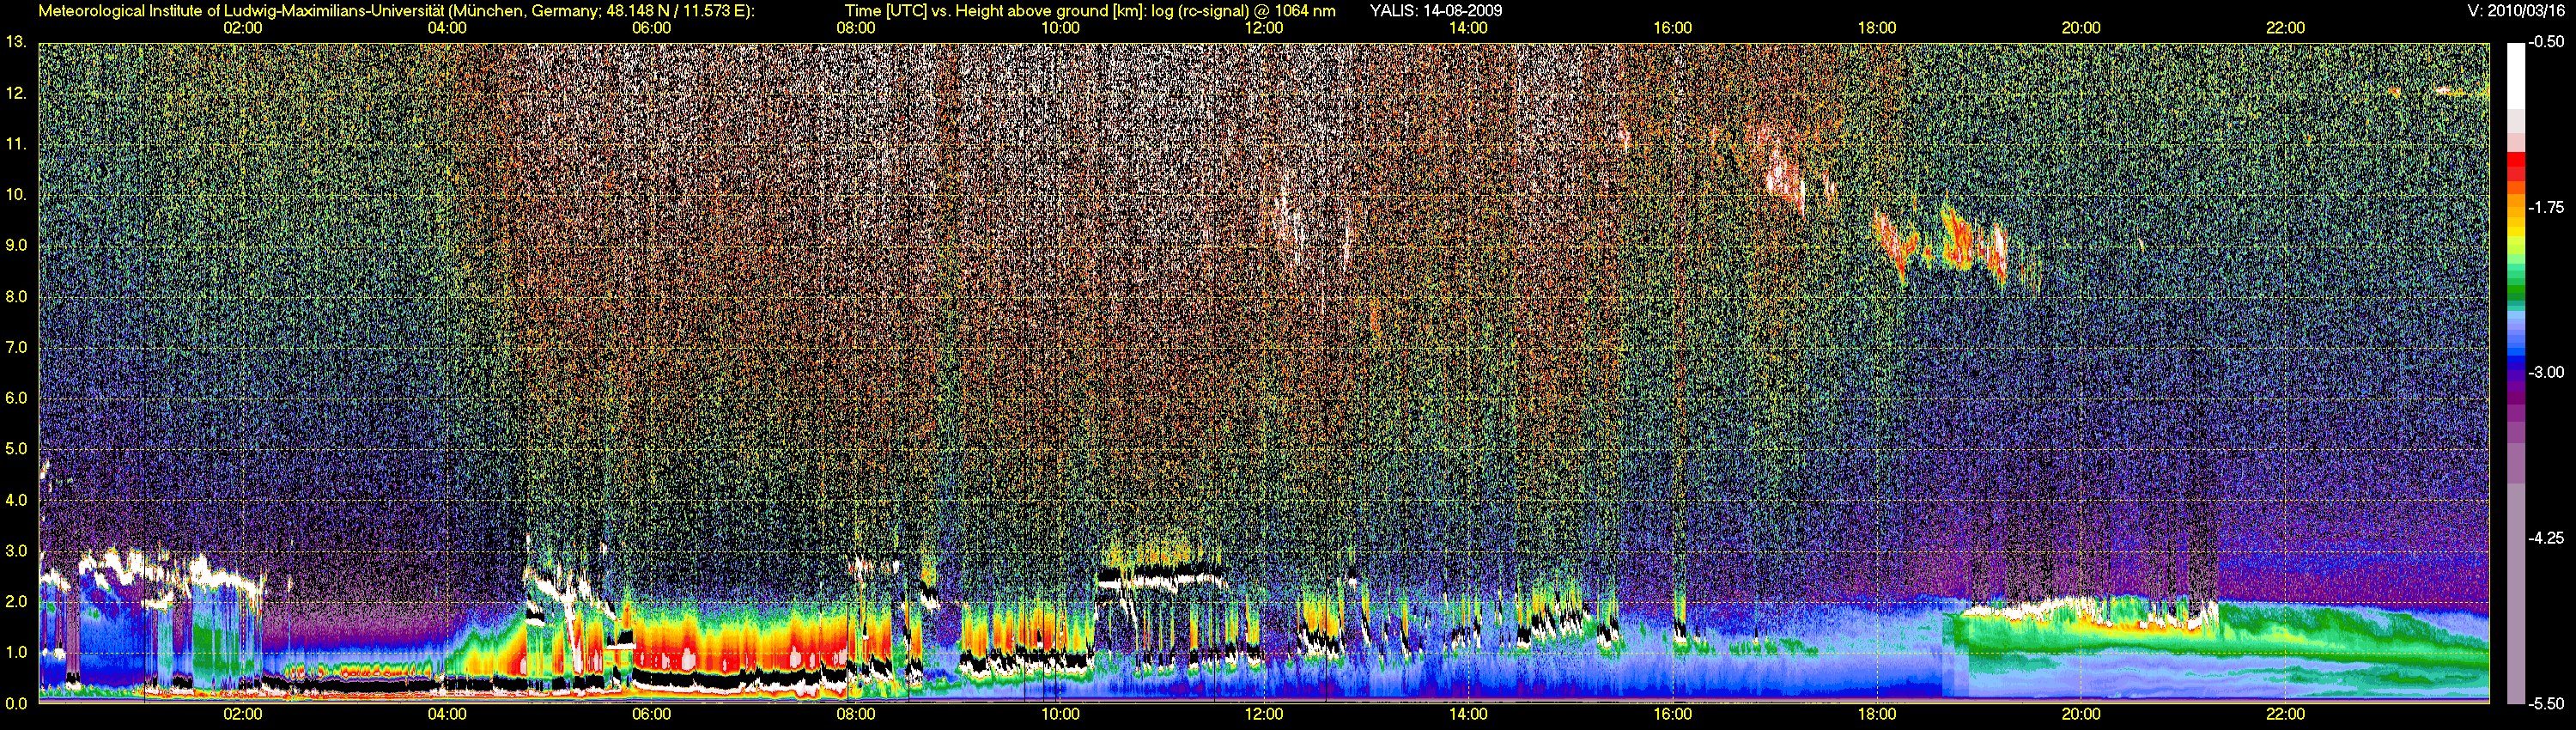Click the version text 'V: 2010/03/16'
This screenshot has height=730, width=2576.
[2514, 11]
